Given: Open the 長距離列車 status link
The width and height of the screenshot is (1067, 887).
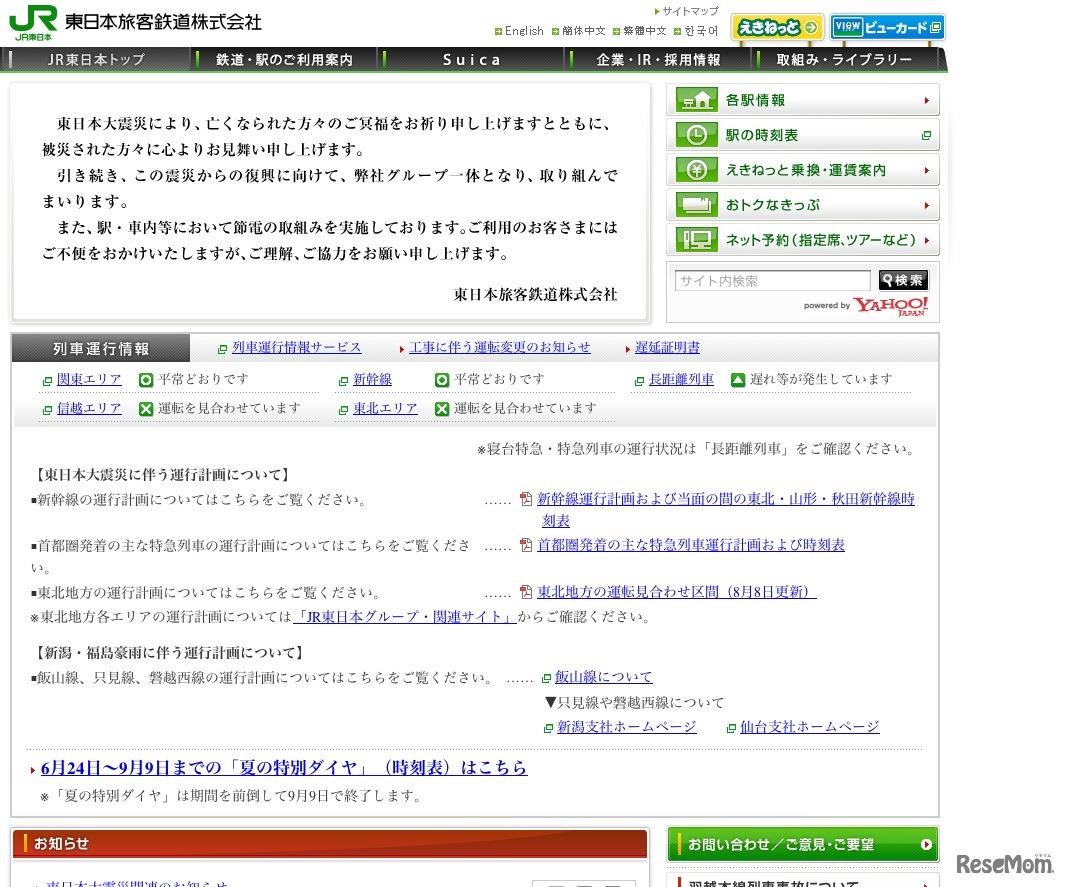Looking at the screenshot, I should (x=681, y=379).
